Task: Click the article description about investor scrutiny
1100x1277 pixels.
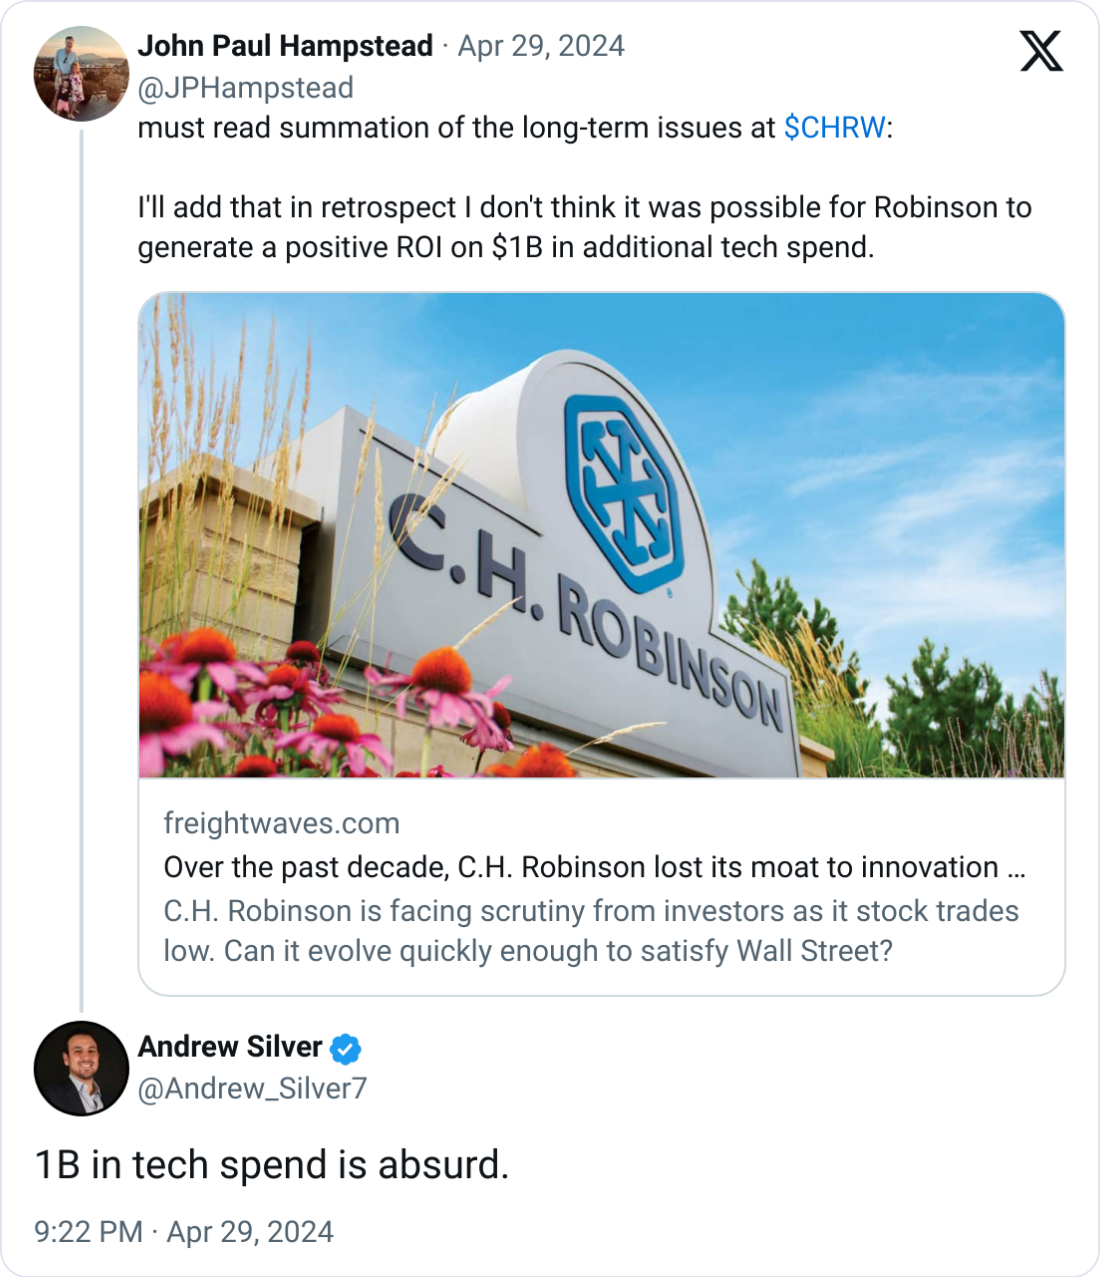Action: tap(591, 930)
